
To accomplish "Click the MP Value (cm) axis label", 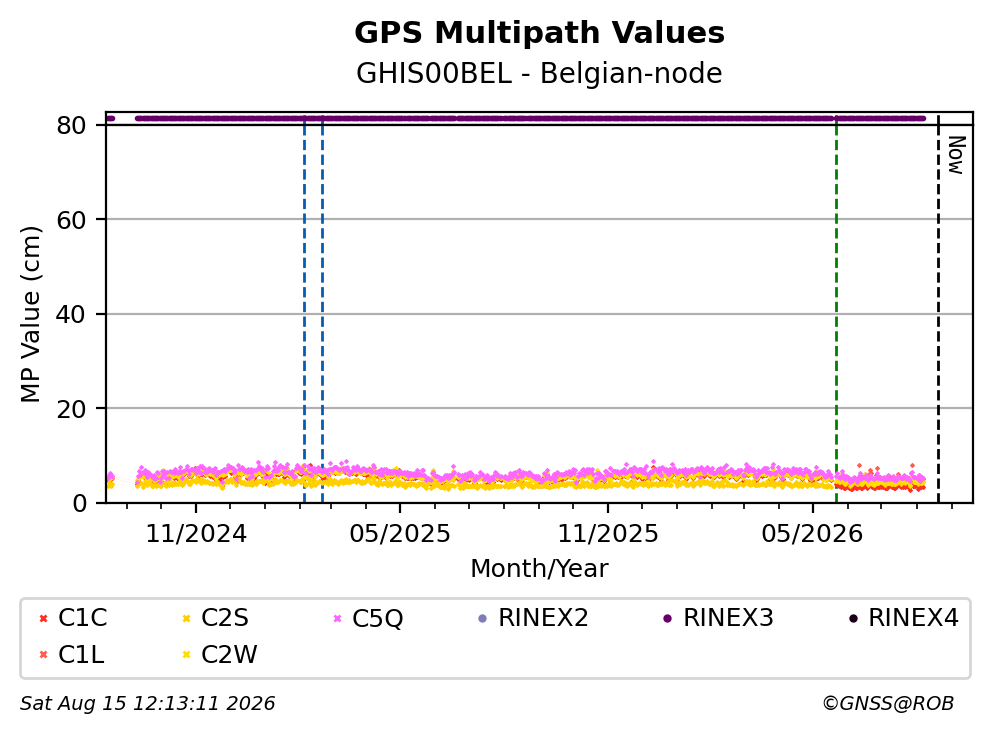I will [x=30, y=314].
